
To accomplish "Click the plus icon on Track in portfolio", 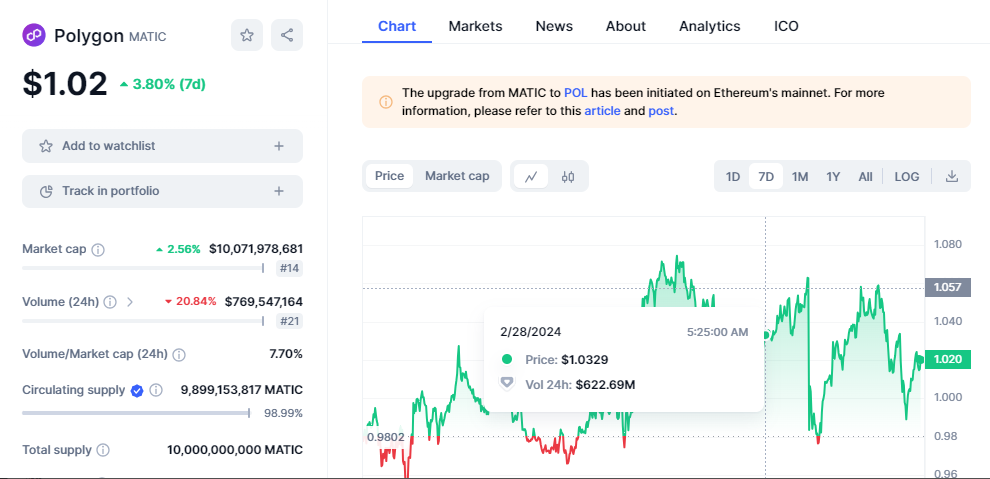I will 278,191.
